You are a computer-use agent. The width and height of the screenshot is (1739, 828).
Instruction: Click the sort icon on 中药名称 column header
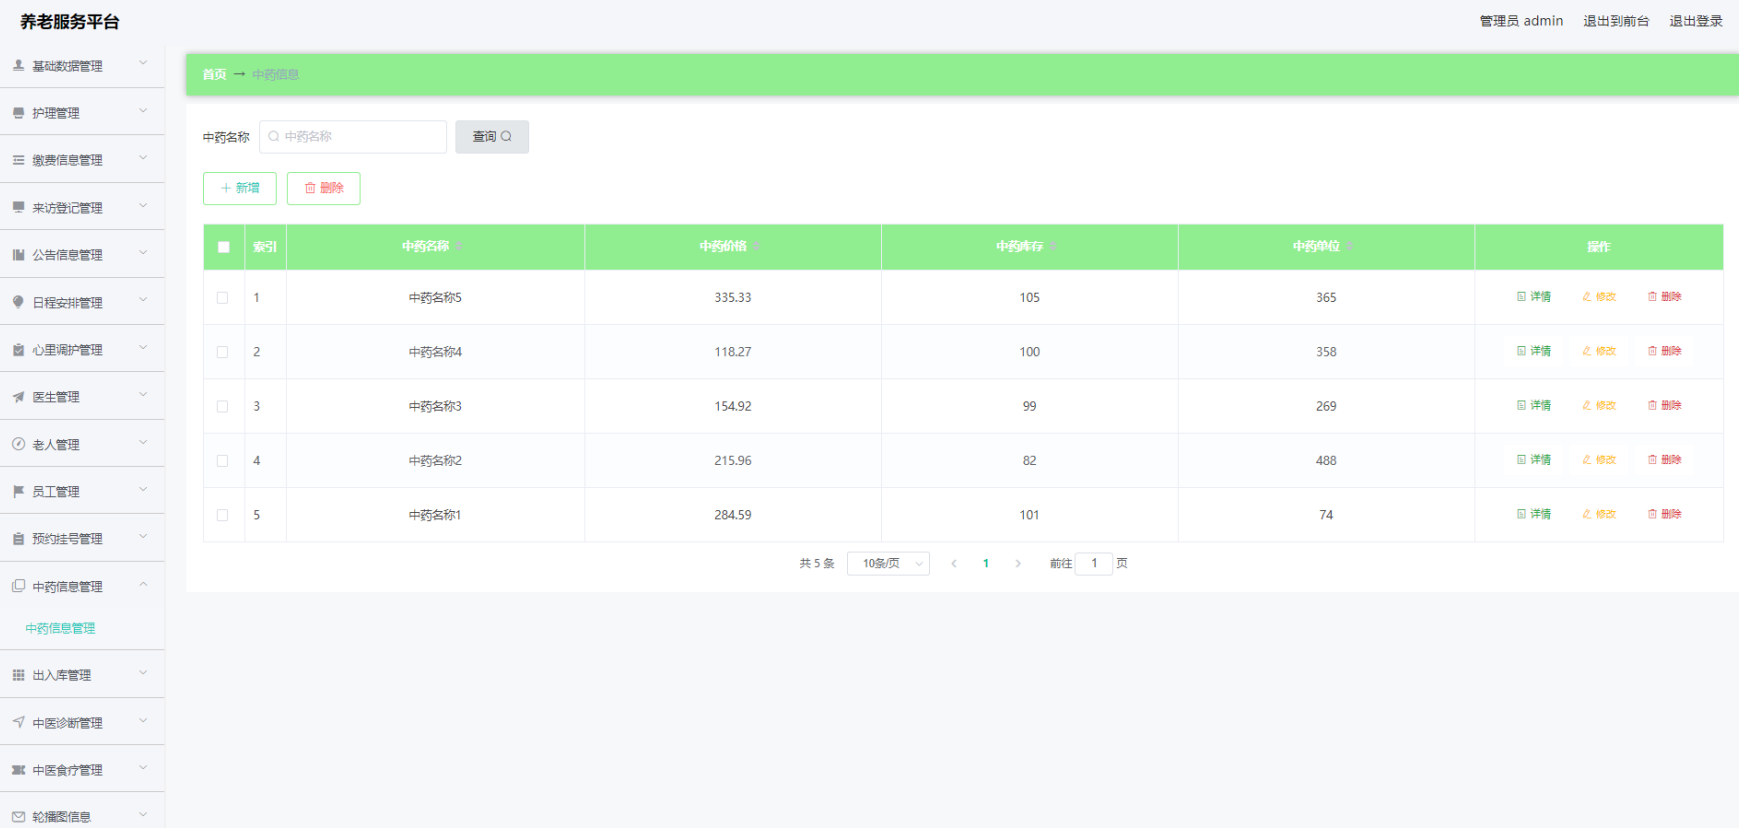[x=458, y=246]
